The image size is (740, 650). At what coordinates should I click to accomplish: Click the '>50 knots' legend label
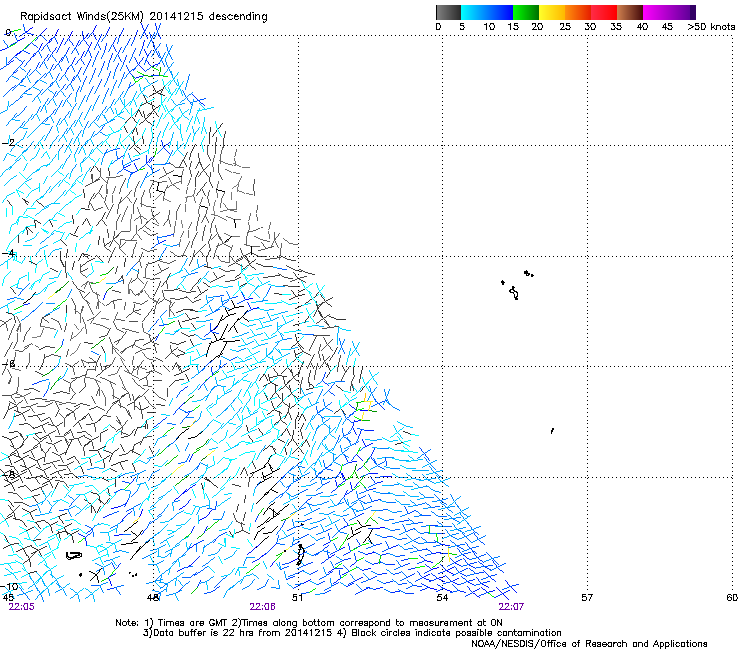711,27
